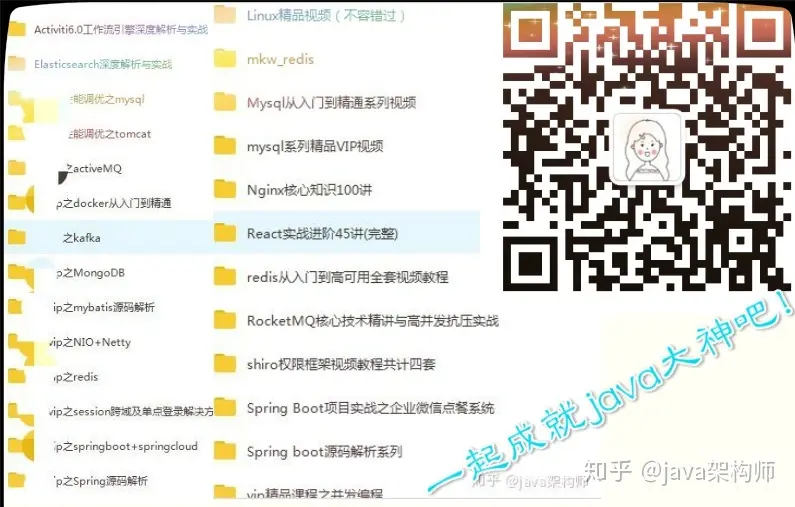This screenshot has width=795, height=507.
Task: Click the 能调优之mysql folder name
Action: pos(107,99)
